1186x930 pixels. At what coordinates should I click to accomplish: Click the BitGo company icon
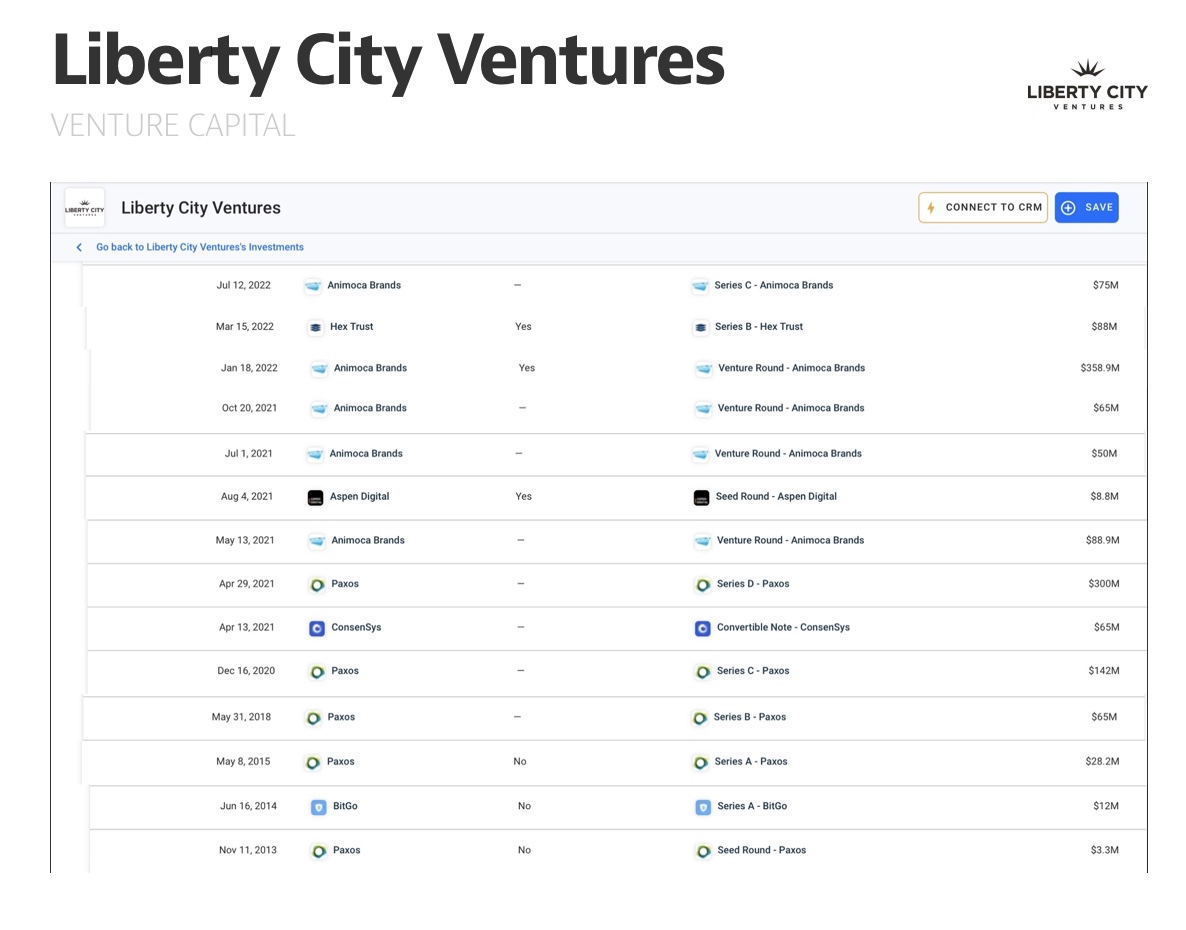pyautogui.click(x=318, y=806)
